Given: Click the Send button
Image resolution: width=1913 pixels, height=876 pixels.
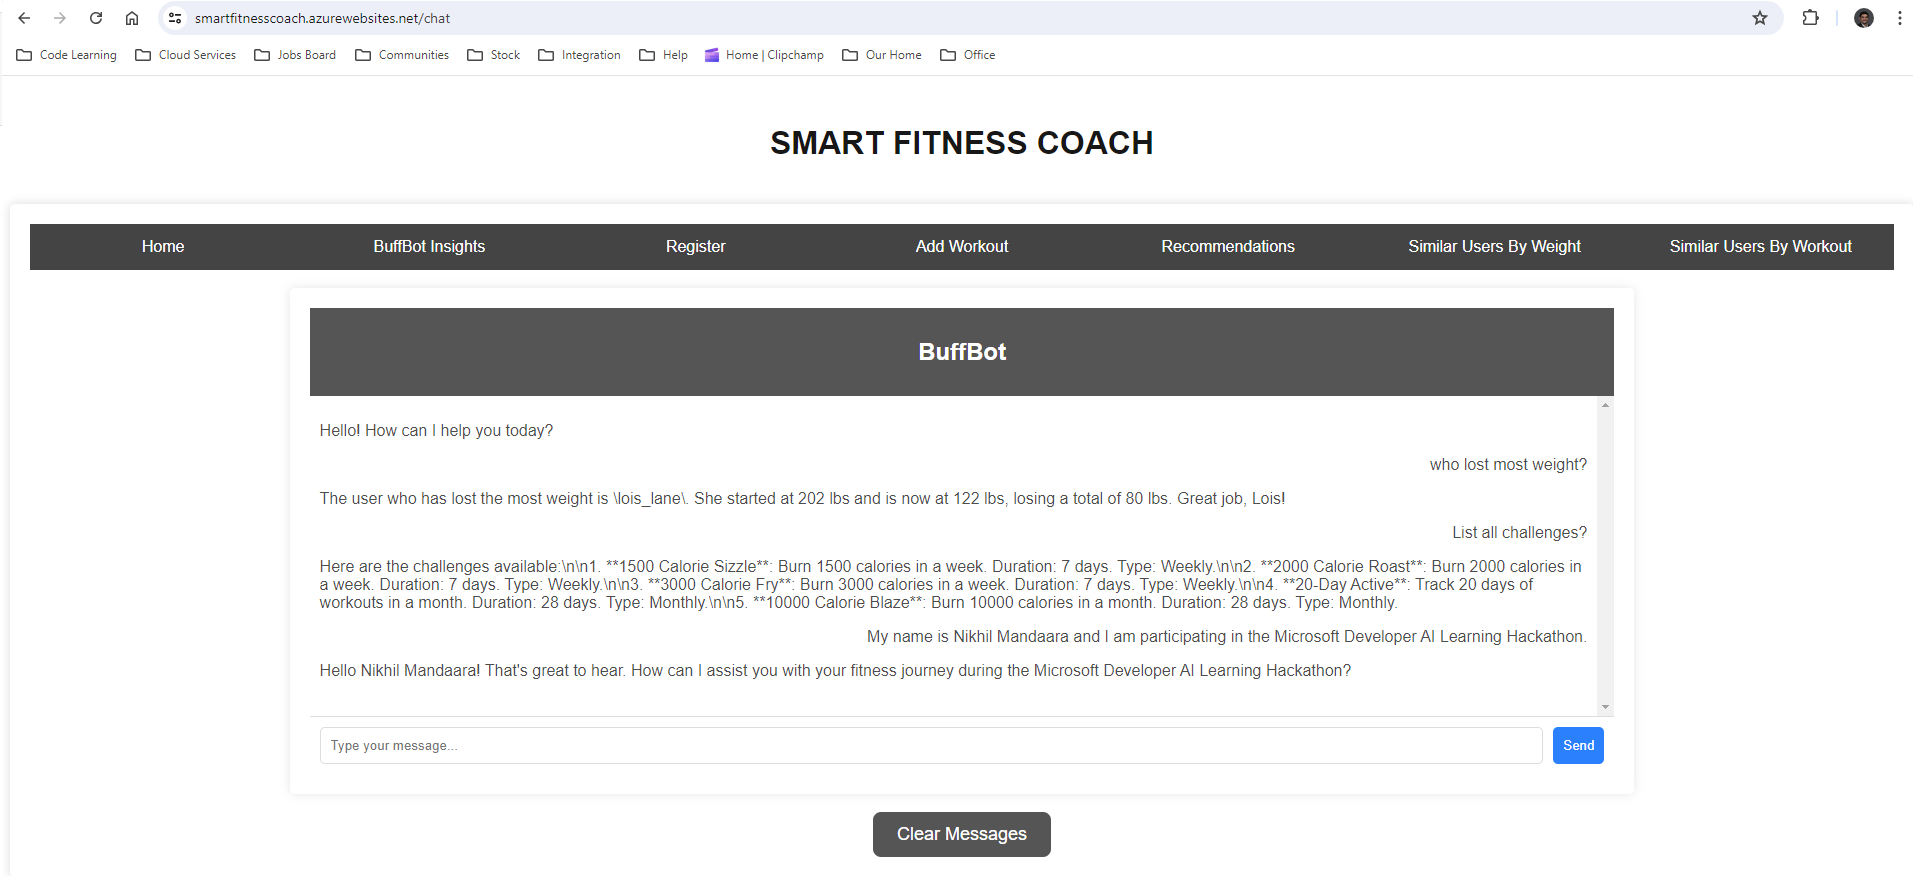Looking at the screenshot, I should click(1577, 745).
